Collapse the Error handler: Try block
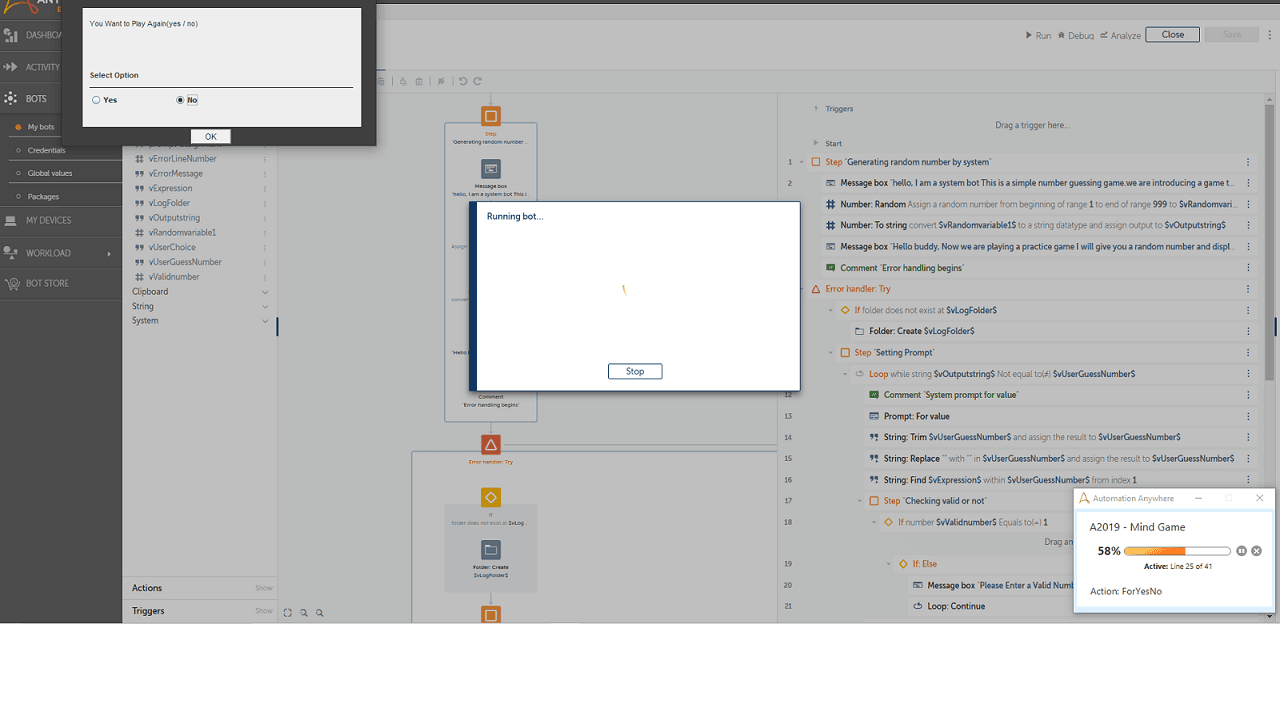 pos(817,289)
